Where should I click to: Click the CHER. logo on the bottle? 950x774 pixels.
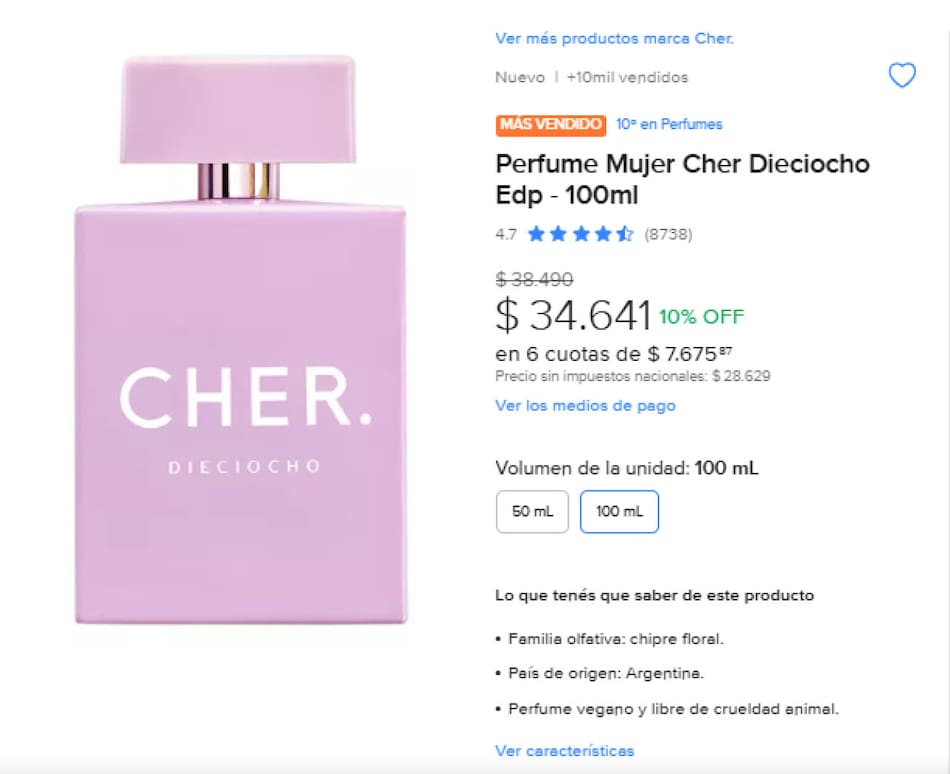[x=246, y=397]
